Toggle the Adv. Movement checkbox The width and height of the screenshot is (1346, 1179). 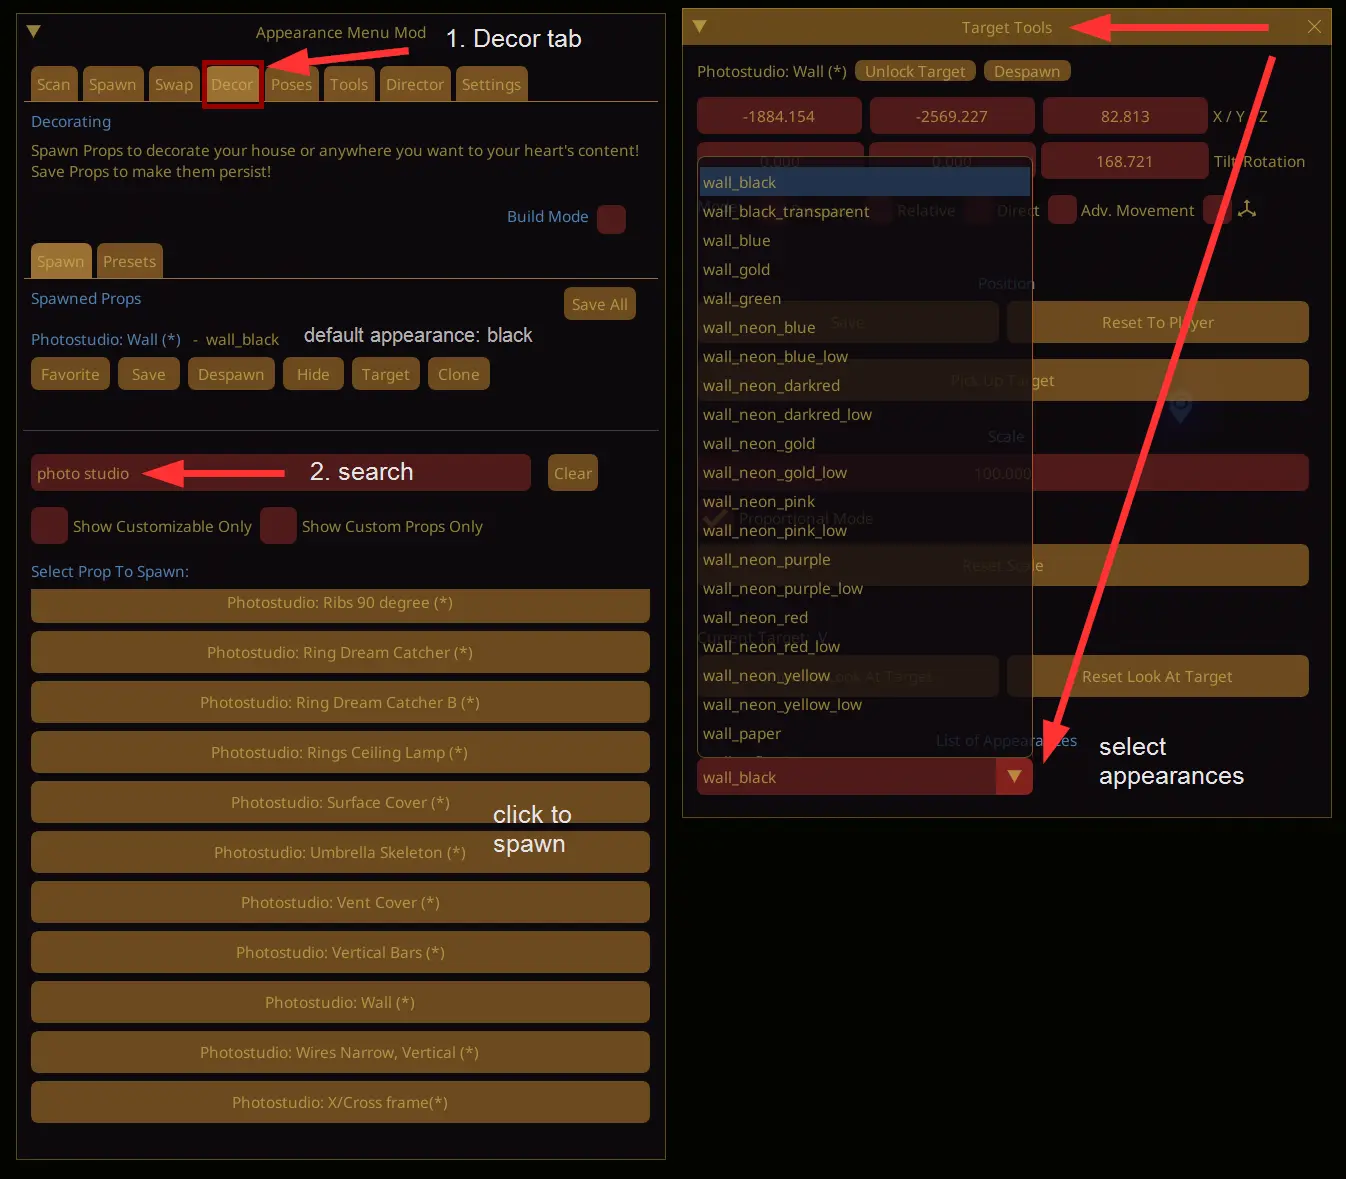1062,210
